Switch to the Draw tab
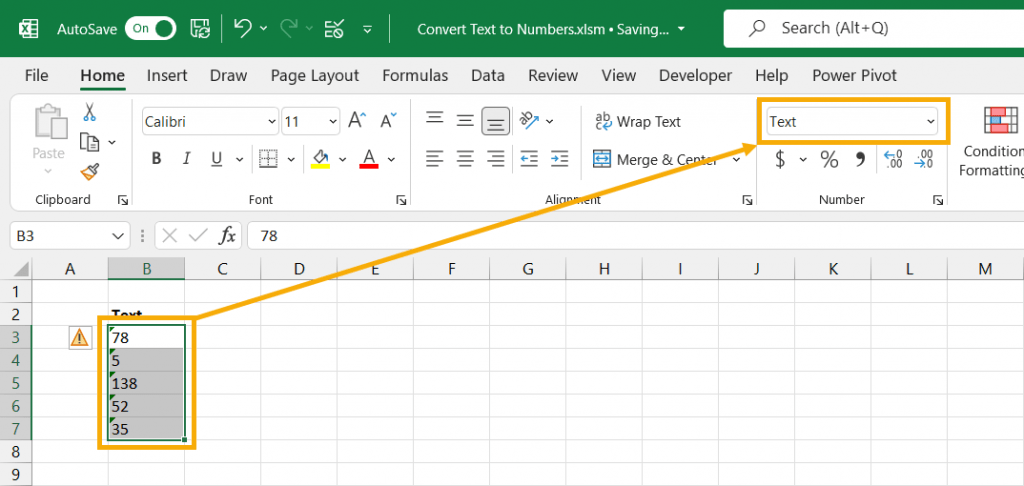The width and height of the screenshot is (1024, 486). click(229, 76)
